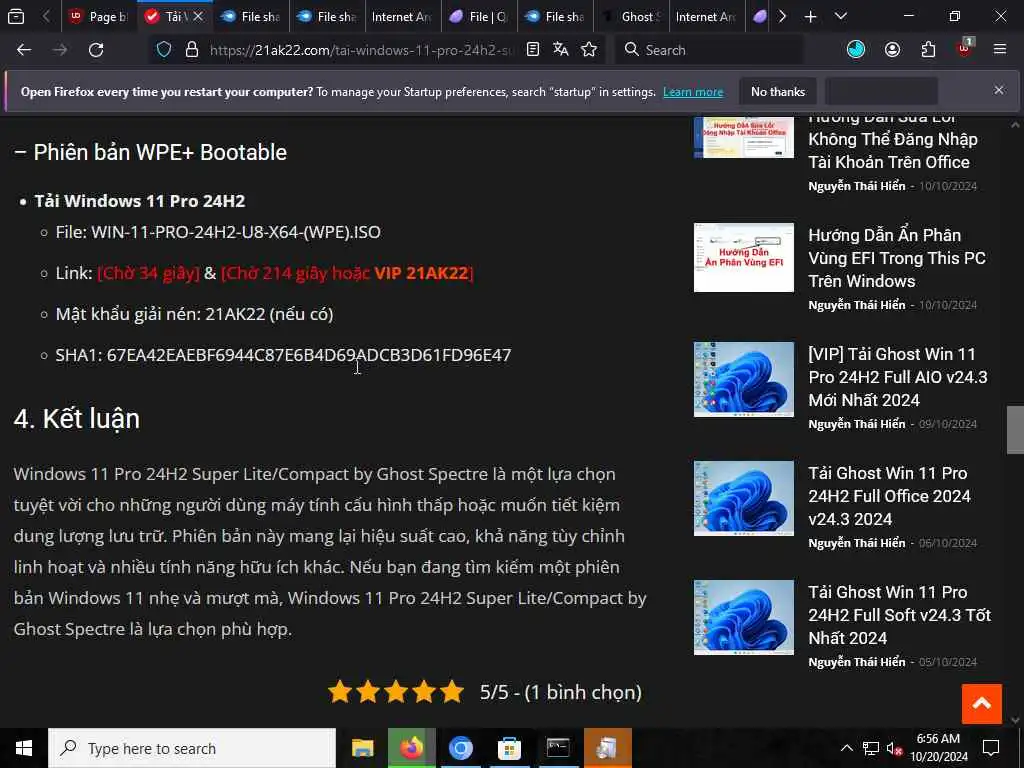Switch to Firefox in the taskbar

pos(411,748)
